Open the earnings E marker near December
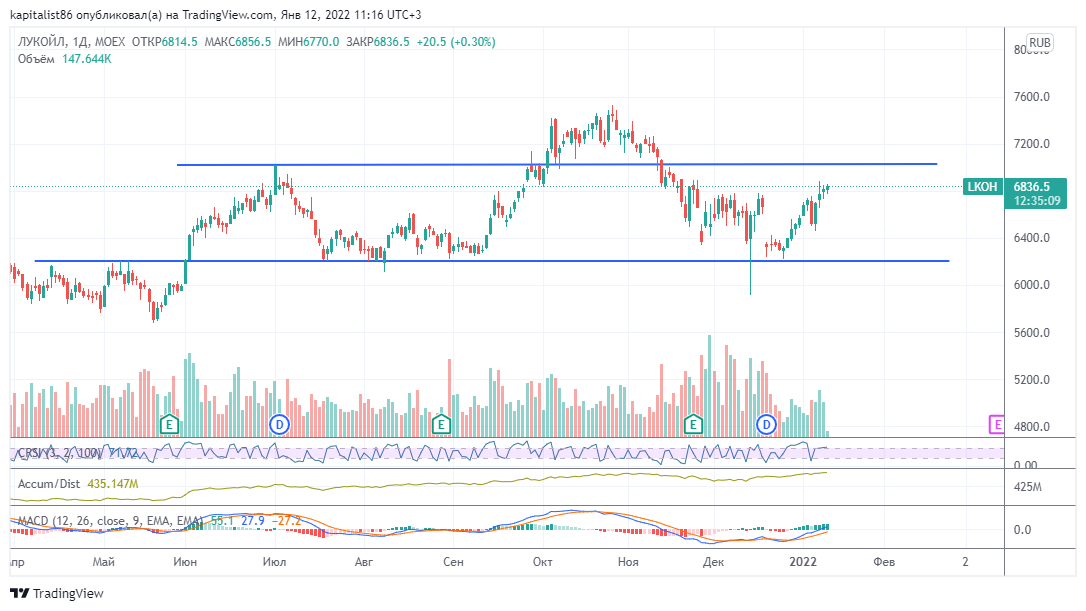This screenshot has width=1086, height=611. pyautogui.click(x=693, y=424)
